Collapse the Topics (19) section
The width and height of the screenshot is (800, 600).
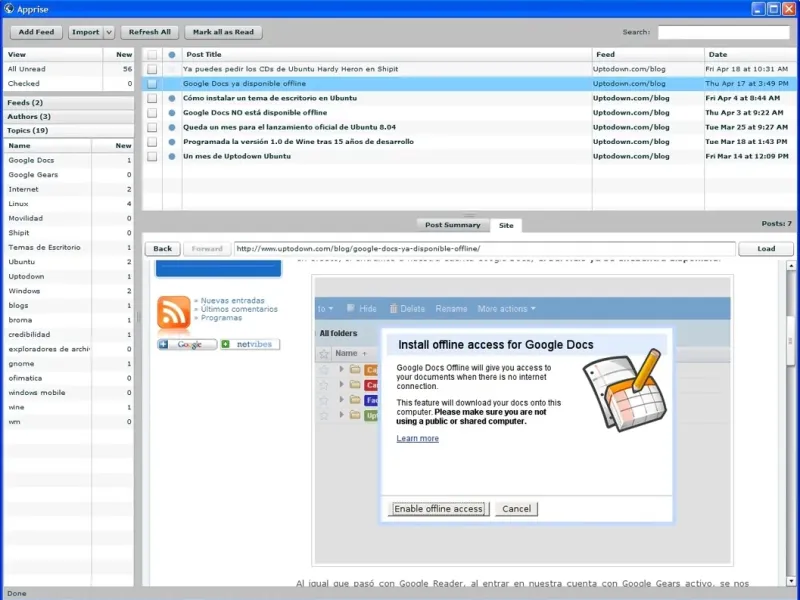[68, 131]
